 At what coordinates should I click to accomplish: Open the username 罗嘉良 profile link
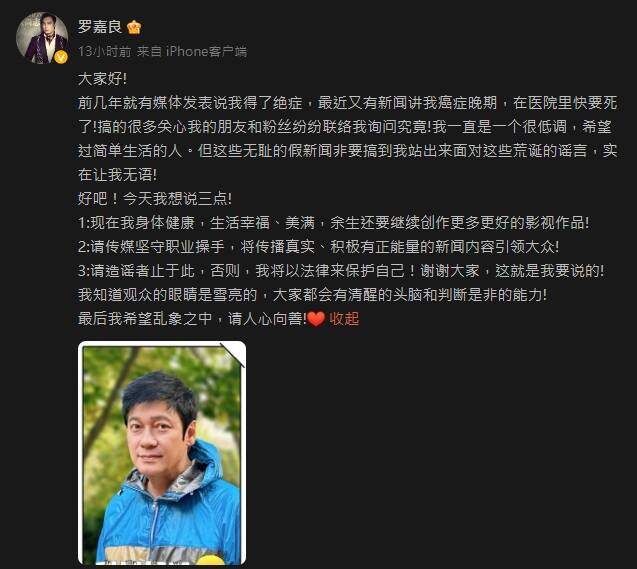(100, 27)
